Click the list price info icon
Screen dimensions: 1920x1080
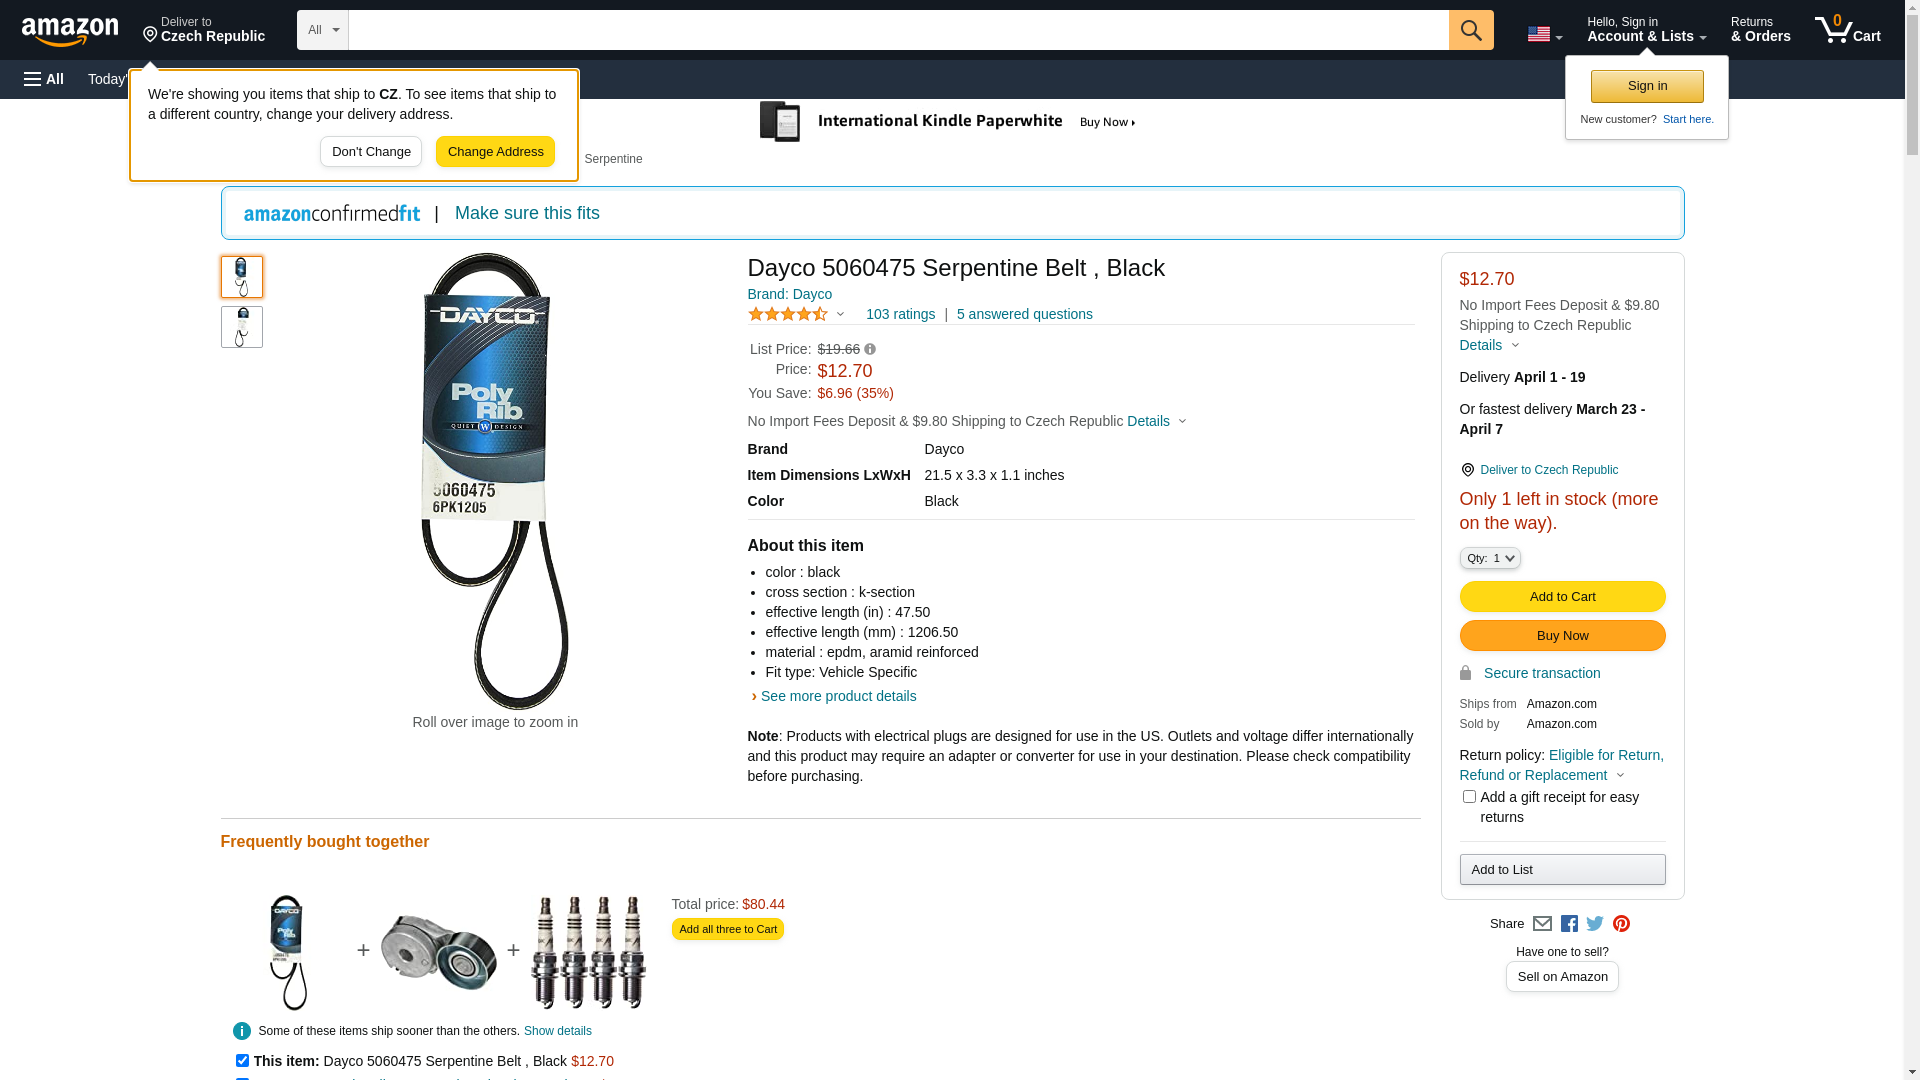tap(870, 349)
